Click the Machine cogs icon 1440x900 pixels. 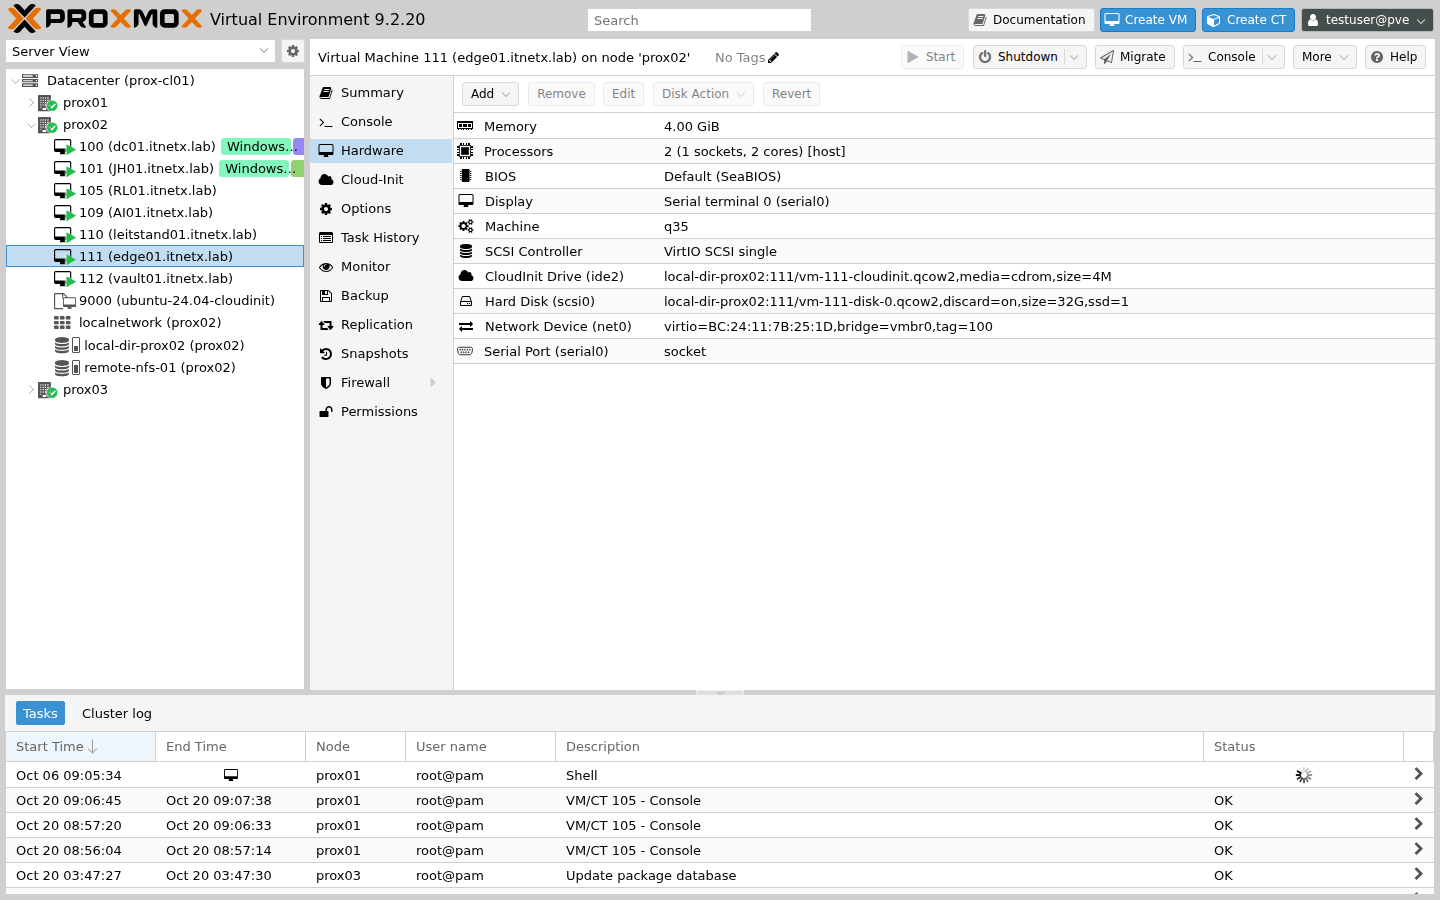(x=466, y=226)
